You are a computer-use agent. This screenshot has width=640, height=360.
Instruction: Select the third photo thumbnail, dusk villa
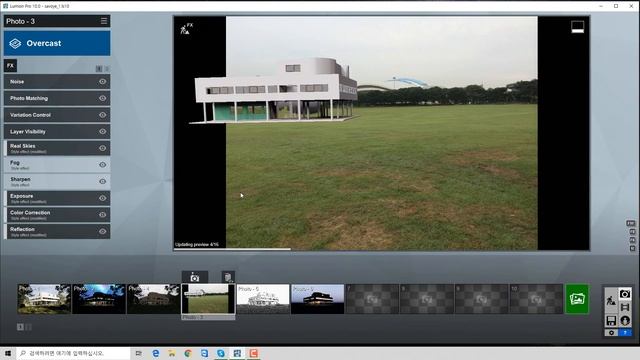[153, 299]
